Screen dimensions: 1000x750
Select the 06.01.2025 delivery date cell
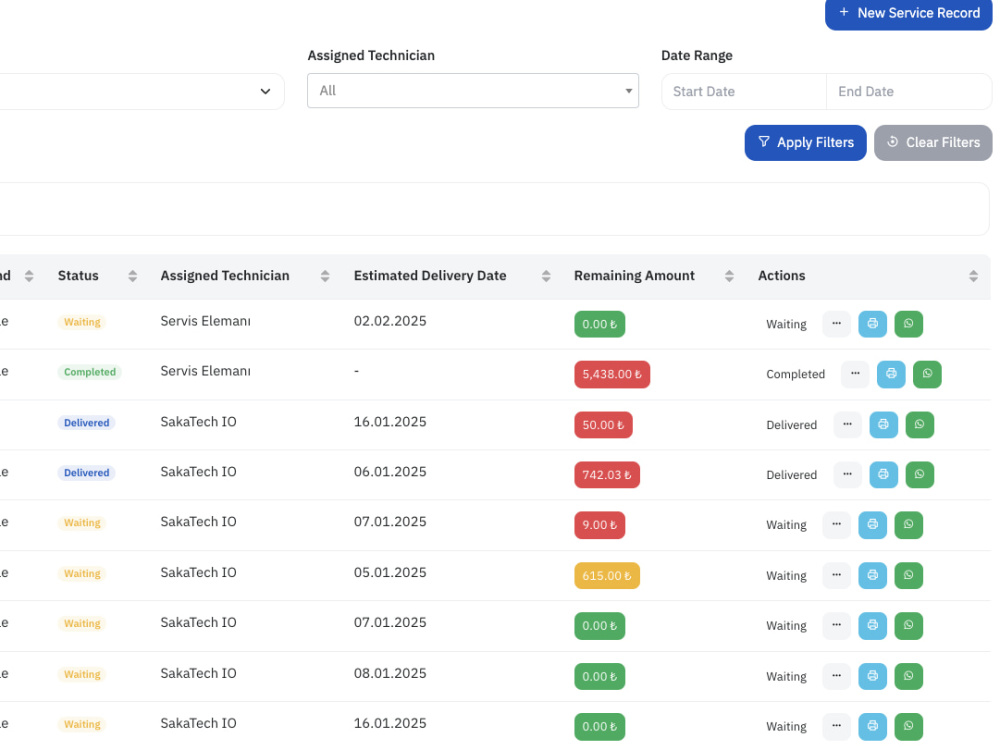(390, 472)
